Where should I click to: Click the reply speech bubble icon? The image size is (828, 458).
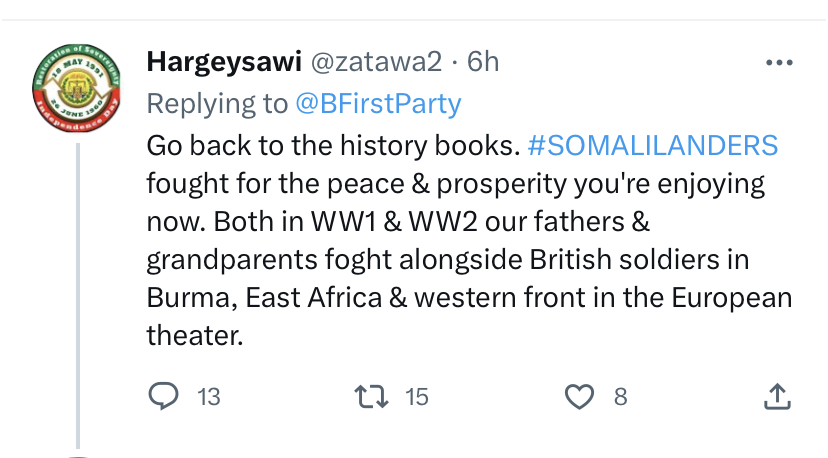[x=163, y=396]
